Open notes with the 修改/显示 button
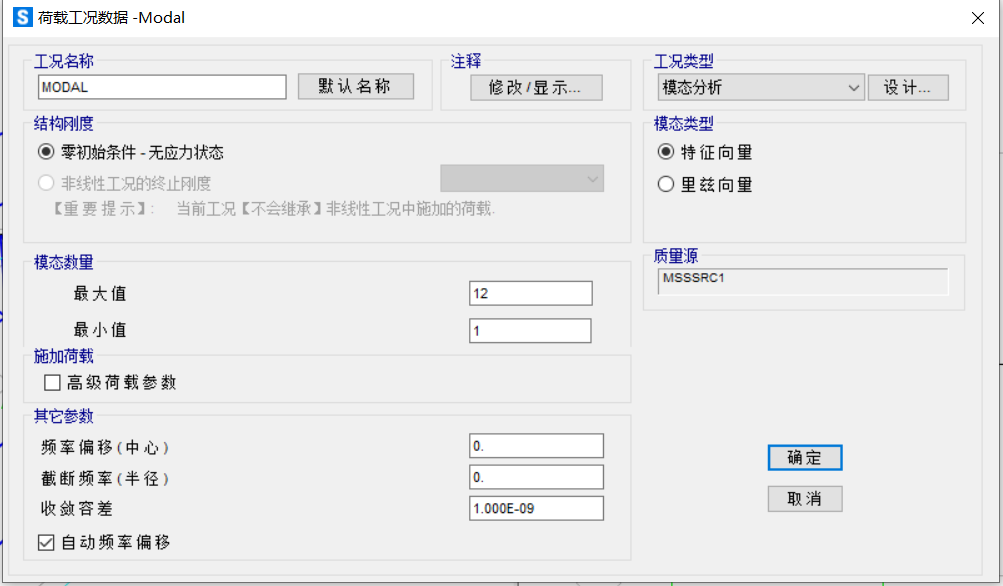The image size is (1003, 586). 536,88
